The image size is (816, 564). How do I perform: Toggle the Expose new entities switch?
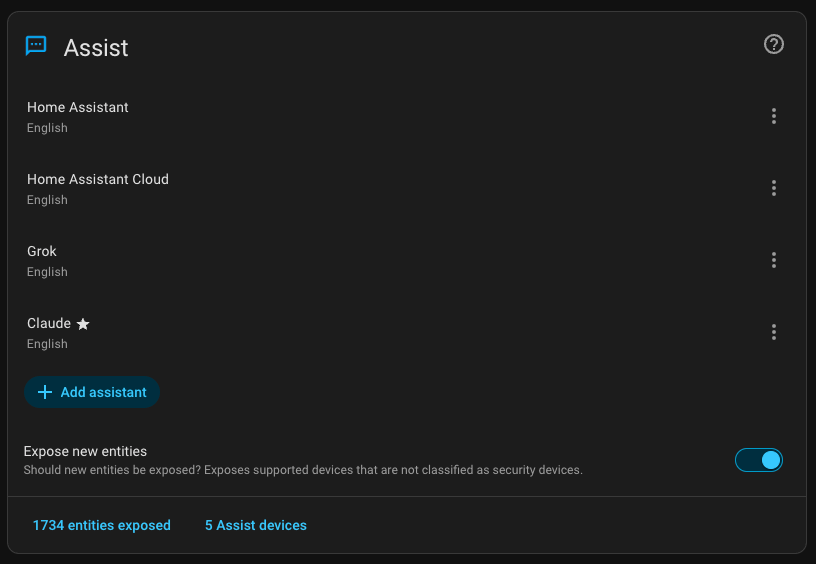click(758, 460)
